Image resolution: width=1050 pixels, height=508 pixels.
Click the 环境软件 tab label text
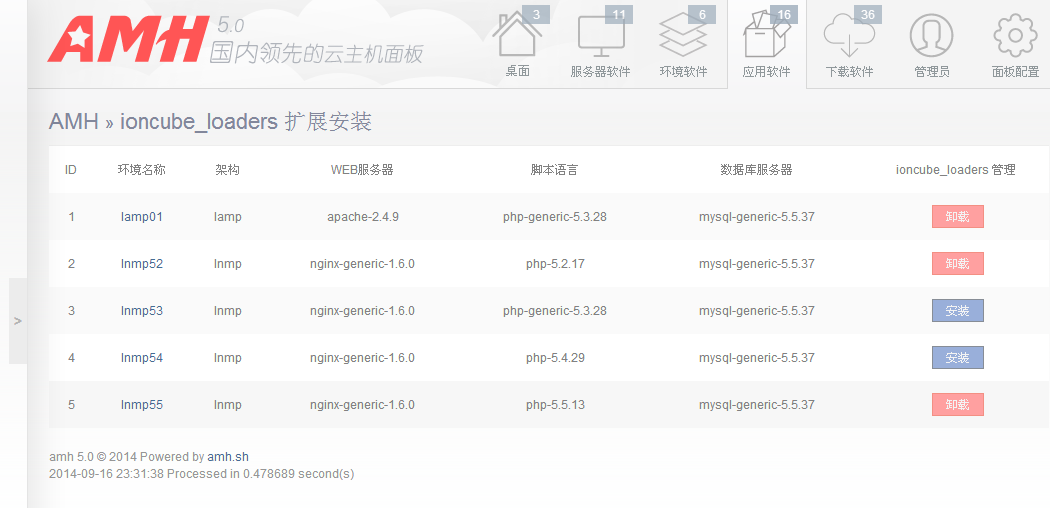coord(683,72)
